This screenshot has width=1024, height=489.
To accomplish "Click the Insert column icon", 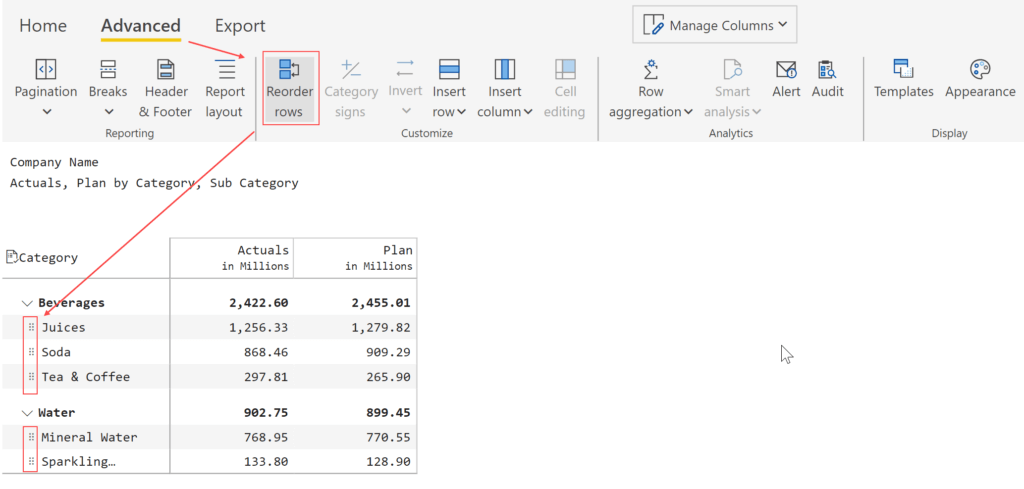I will point(505,69).
